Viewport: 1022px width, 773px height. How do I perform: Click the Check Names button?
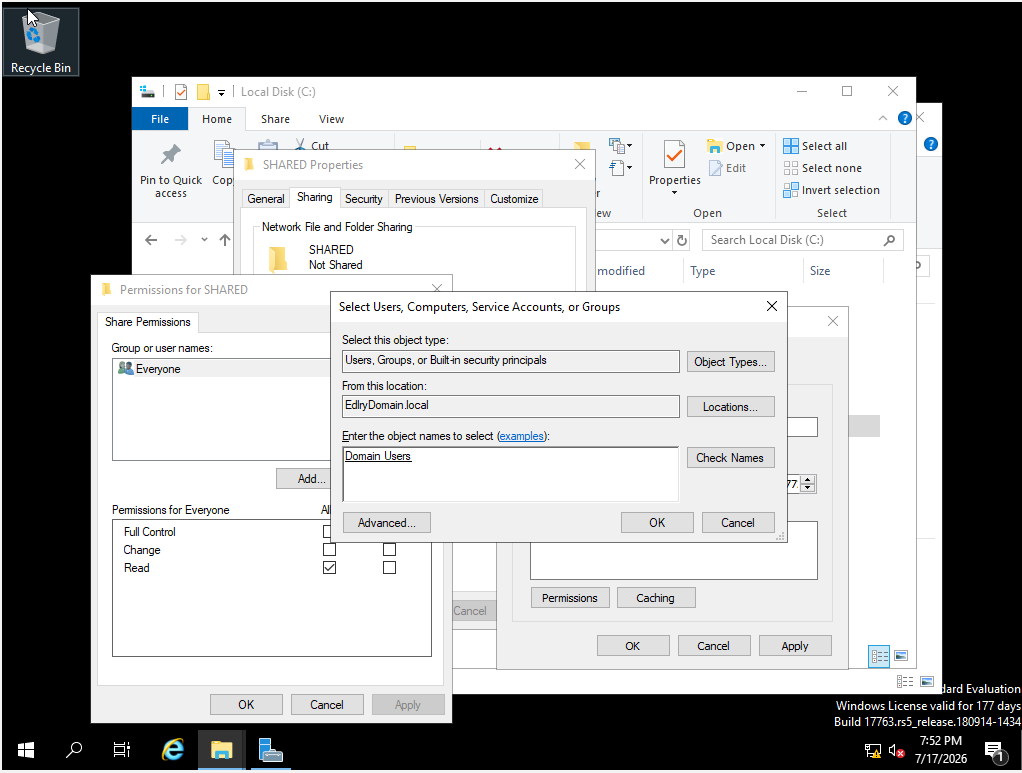(730, 458)
